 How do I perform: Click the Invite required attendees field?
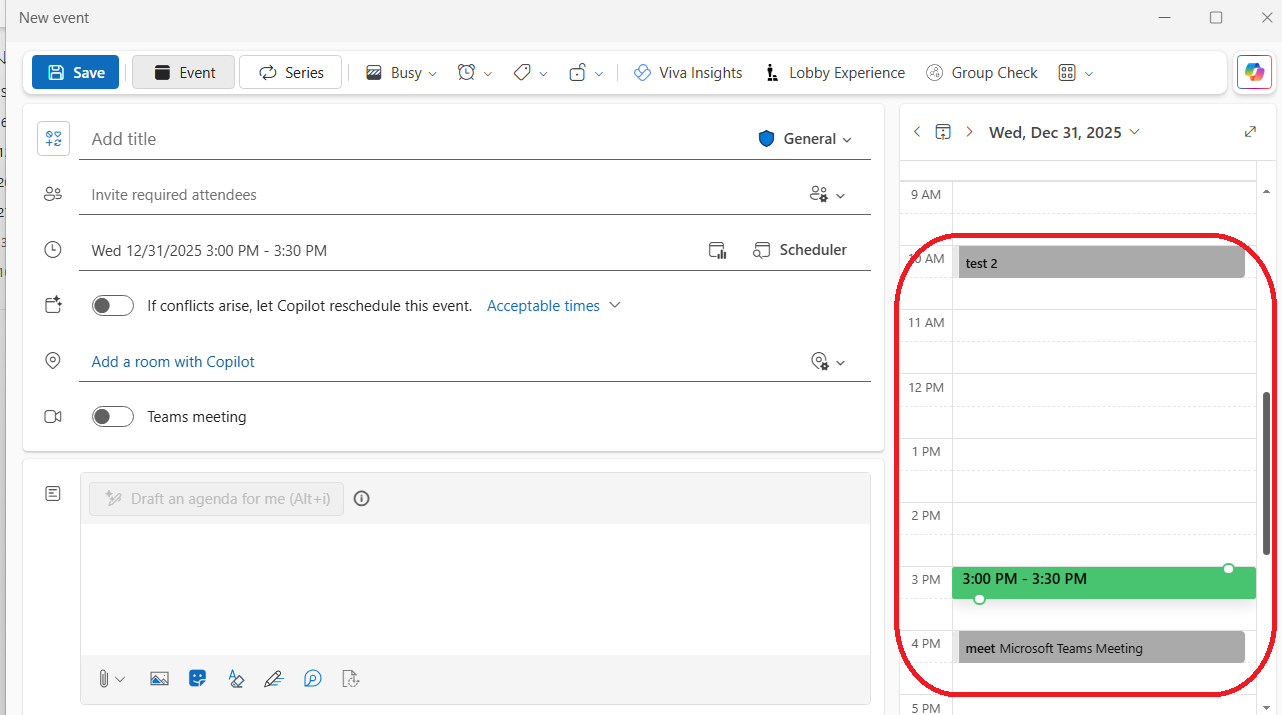click(440, 195)
